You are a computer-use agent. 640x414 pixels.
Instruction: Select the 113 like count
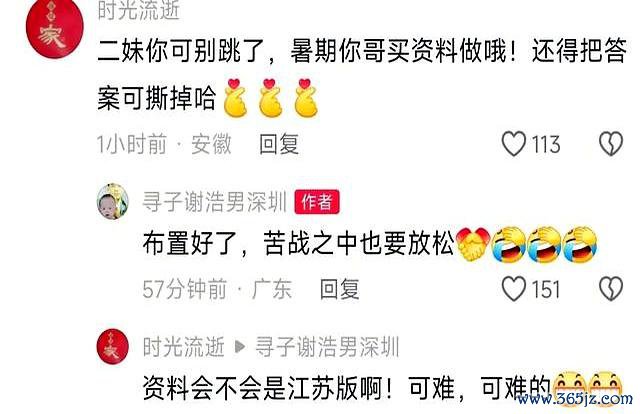pyautogui.click(x=546, y=144)
